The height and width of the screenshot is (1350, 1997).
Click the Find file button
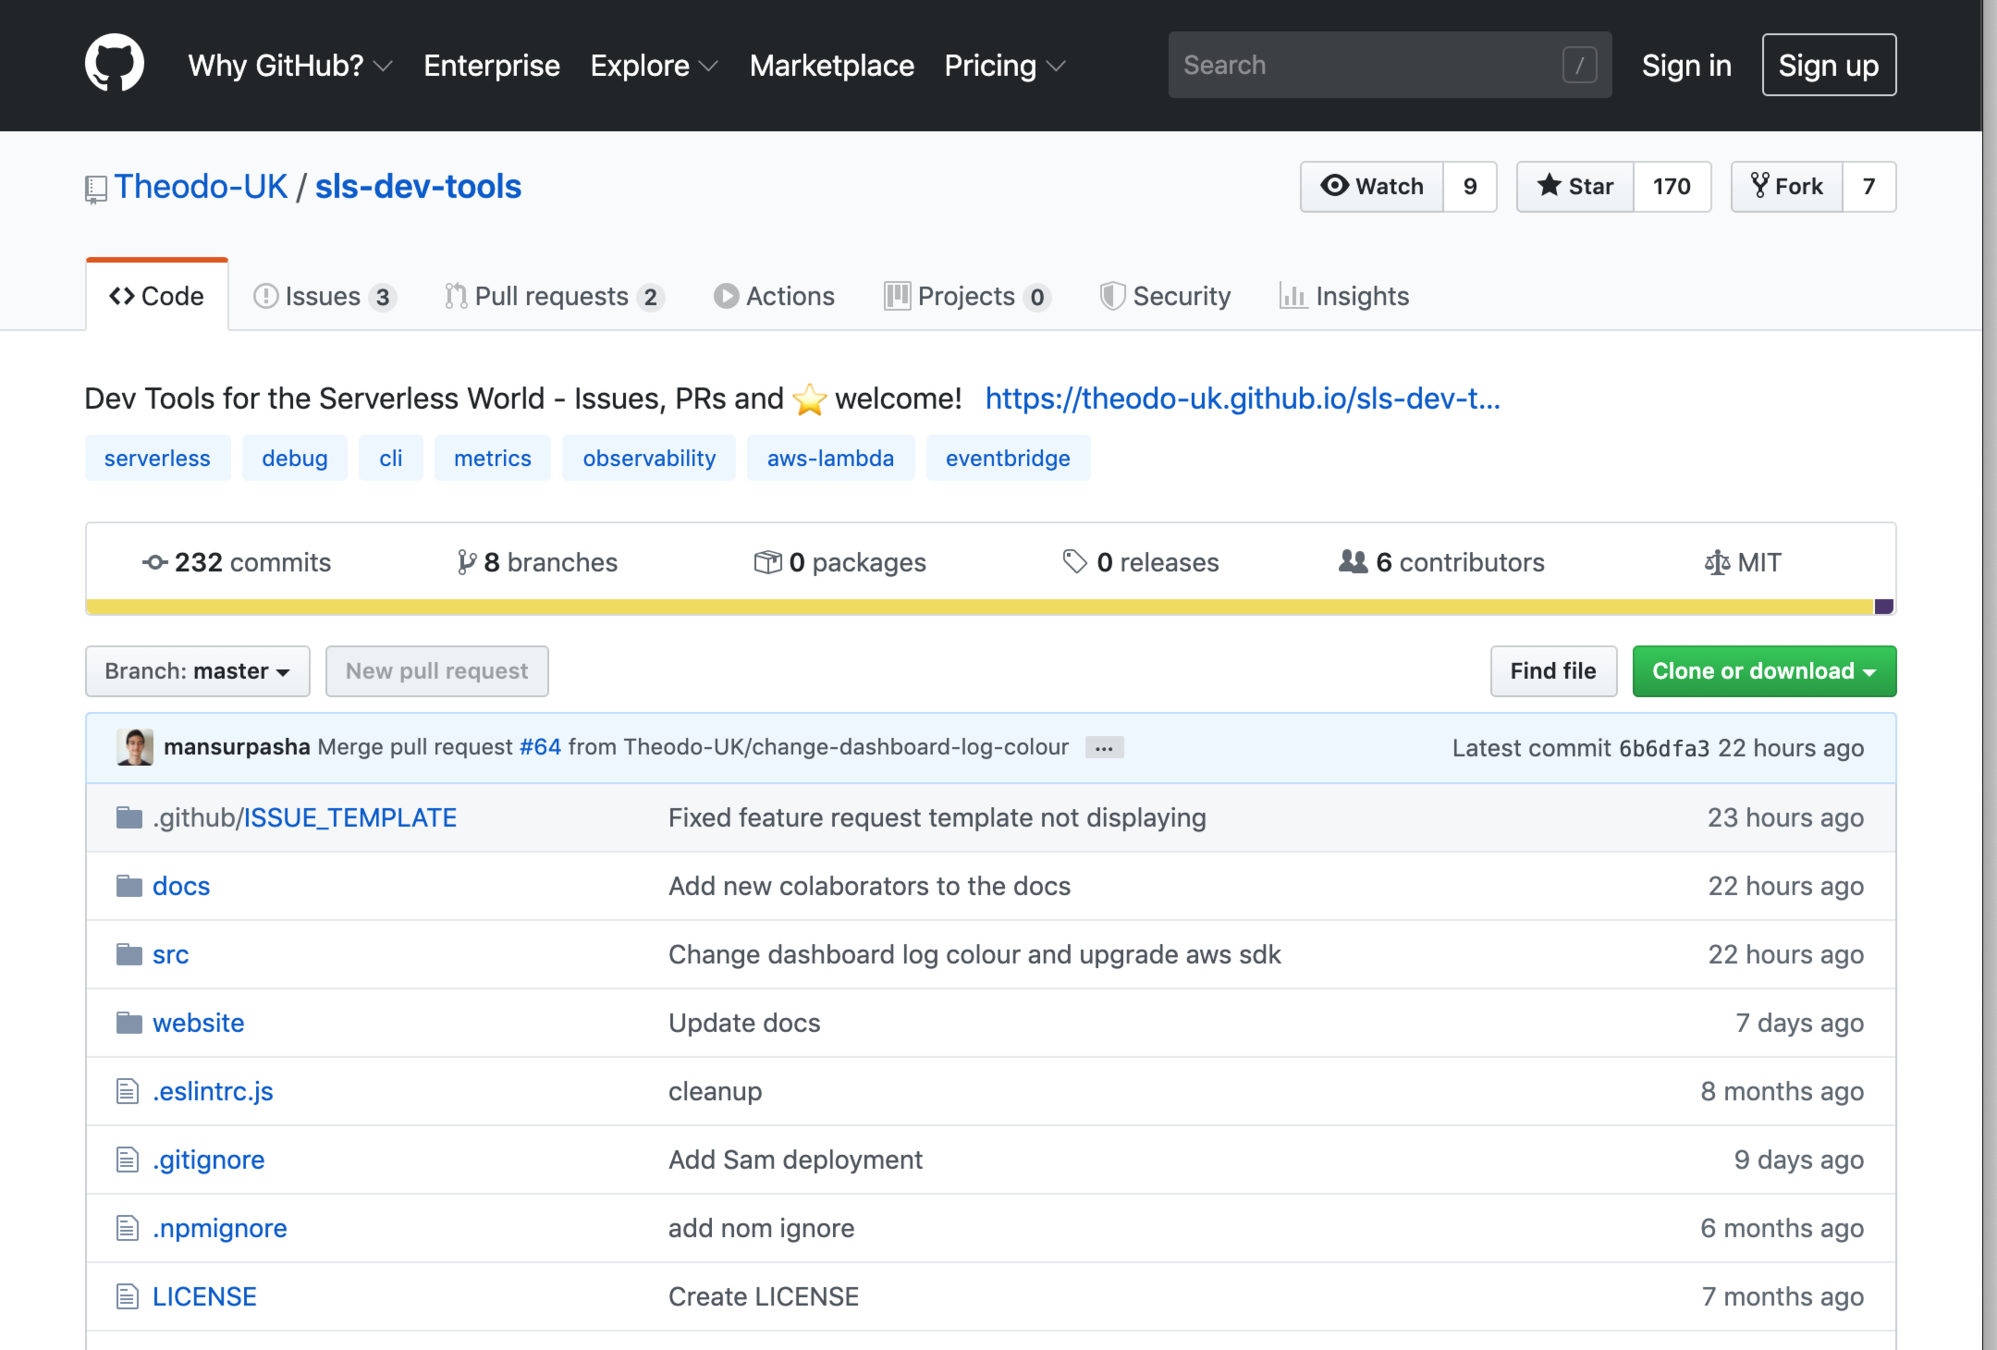click(1552, 671)
